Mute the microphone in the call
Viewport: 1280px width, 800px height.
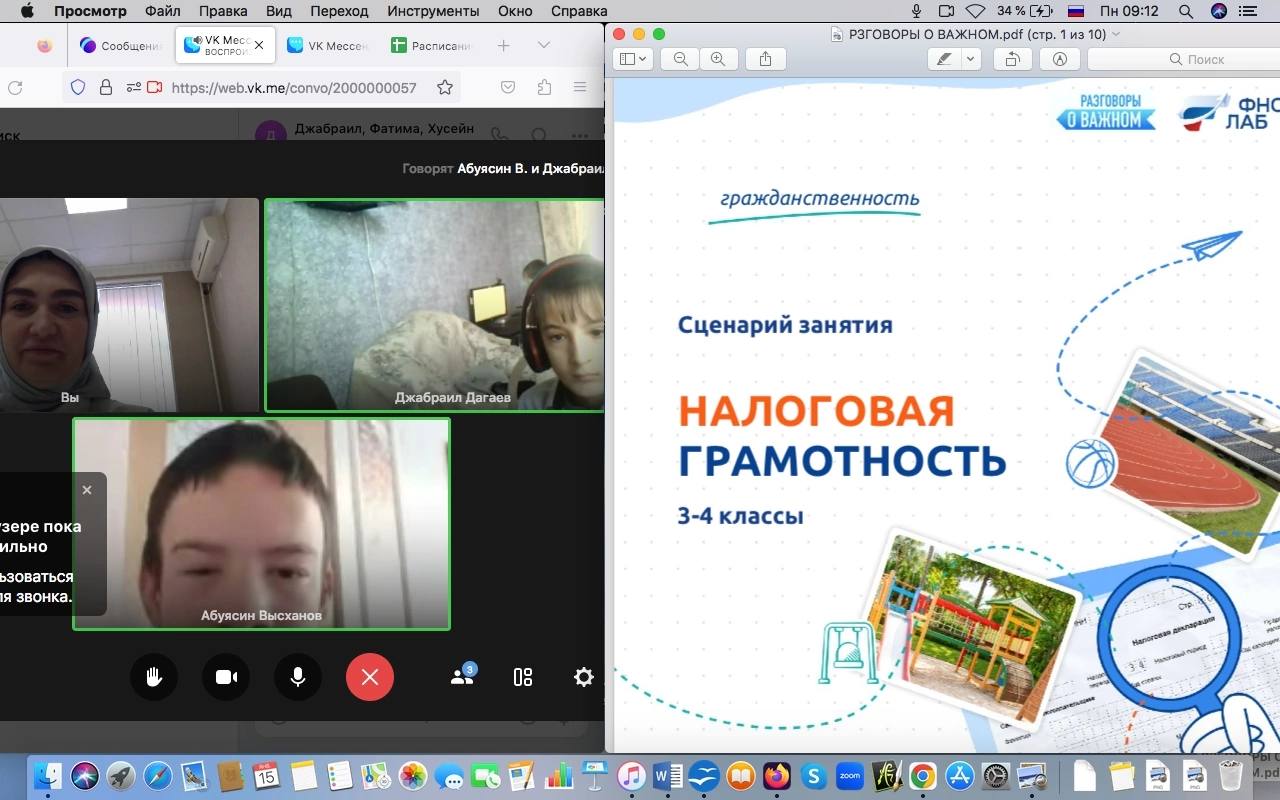tap(298, 677)
